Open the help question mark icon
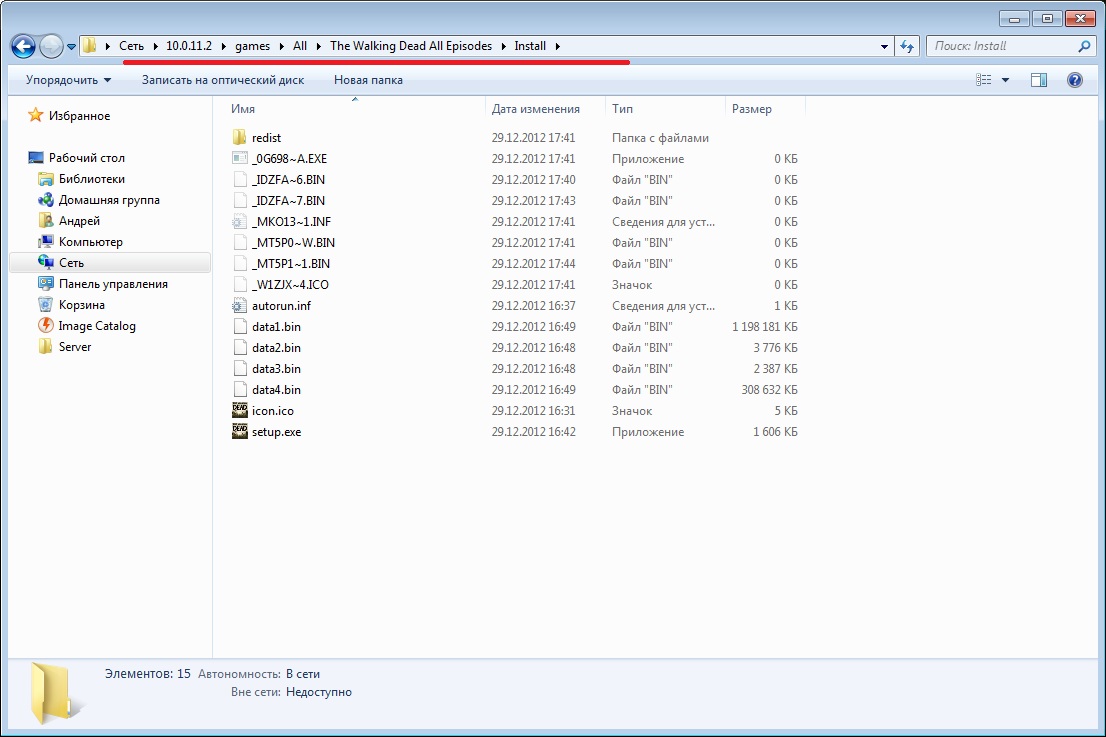The height and width of the screenshot is (737, 1106). coord(1075,80)
